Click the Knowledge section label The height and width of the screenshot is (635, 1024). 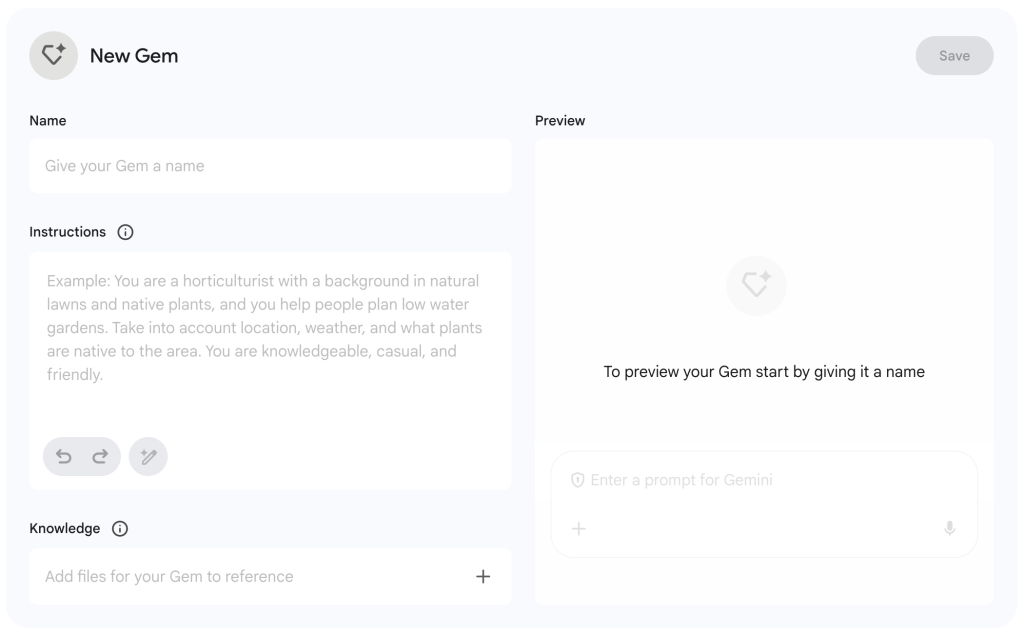(65, 529)
